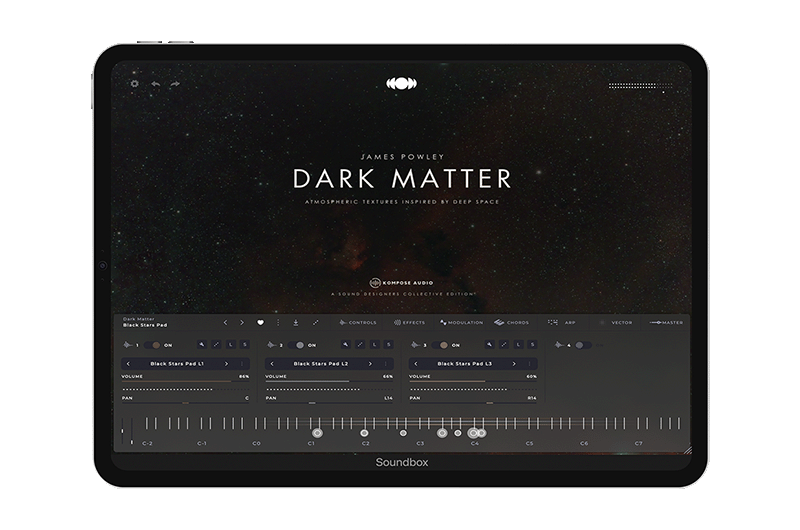This screenshot has height=530, width=800.
Task: Open Black Stars Pad L3 options dots
Action: click(x=529, y=364)
